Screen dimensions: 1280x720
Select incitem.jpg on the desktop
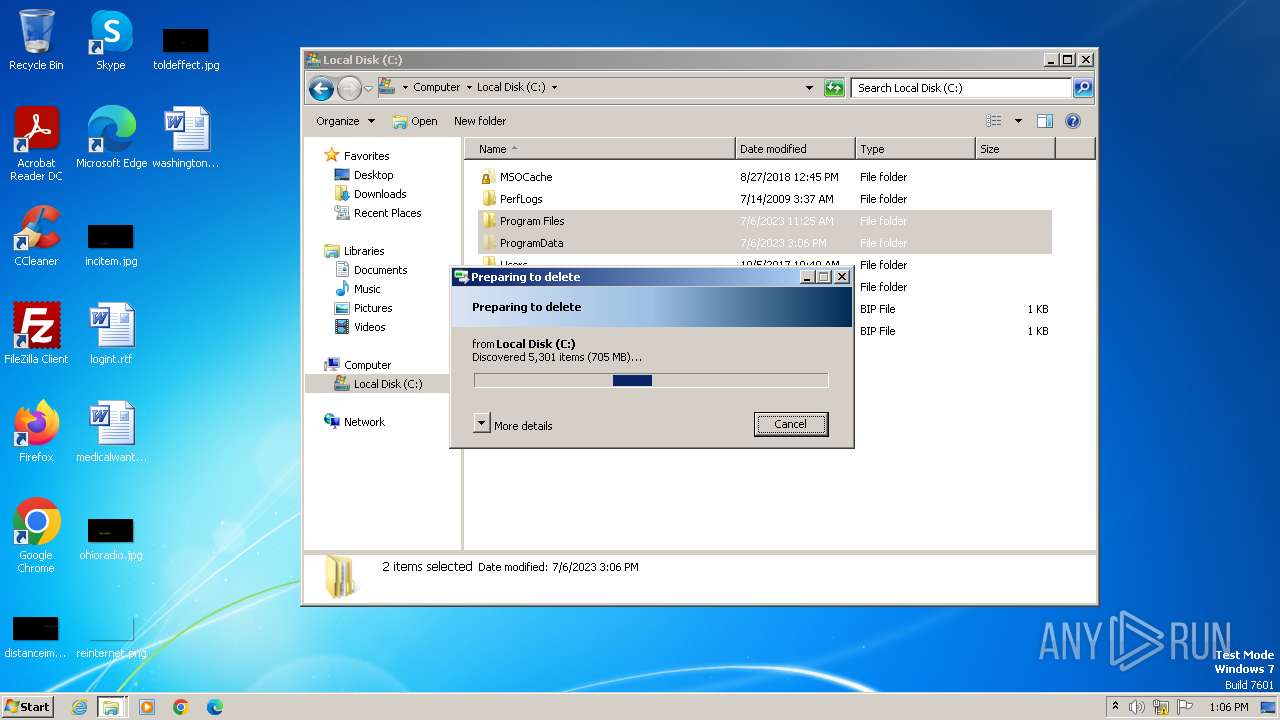point(111,245)
